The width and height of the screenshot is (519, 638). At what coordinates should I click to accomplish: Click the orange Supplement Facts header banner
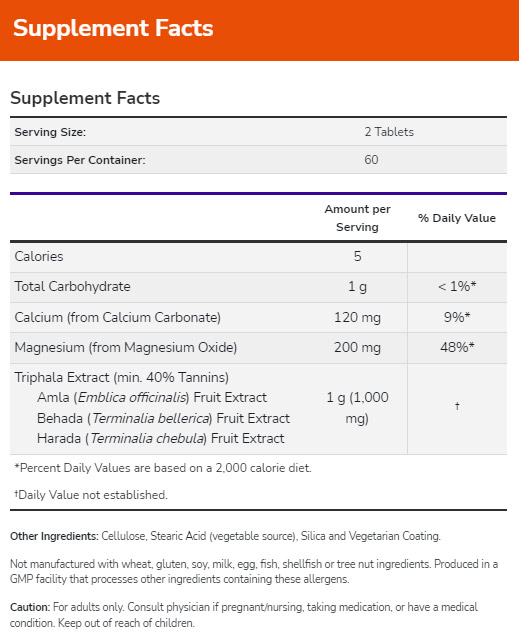click(260, 30)
